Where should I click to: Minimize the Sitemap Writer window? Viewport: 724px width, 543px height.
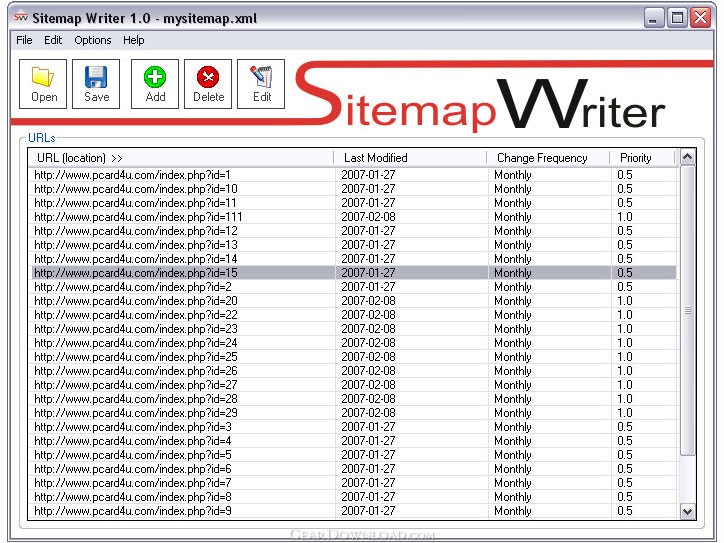coord(653,18)
